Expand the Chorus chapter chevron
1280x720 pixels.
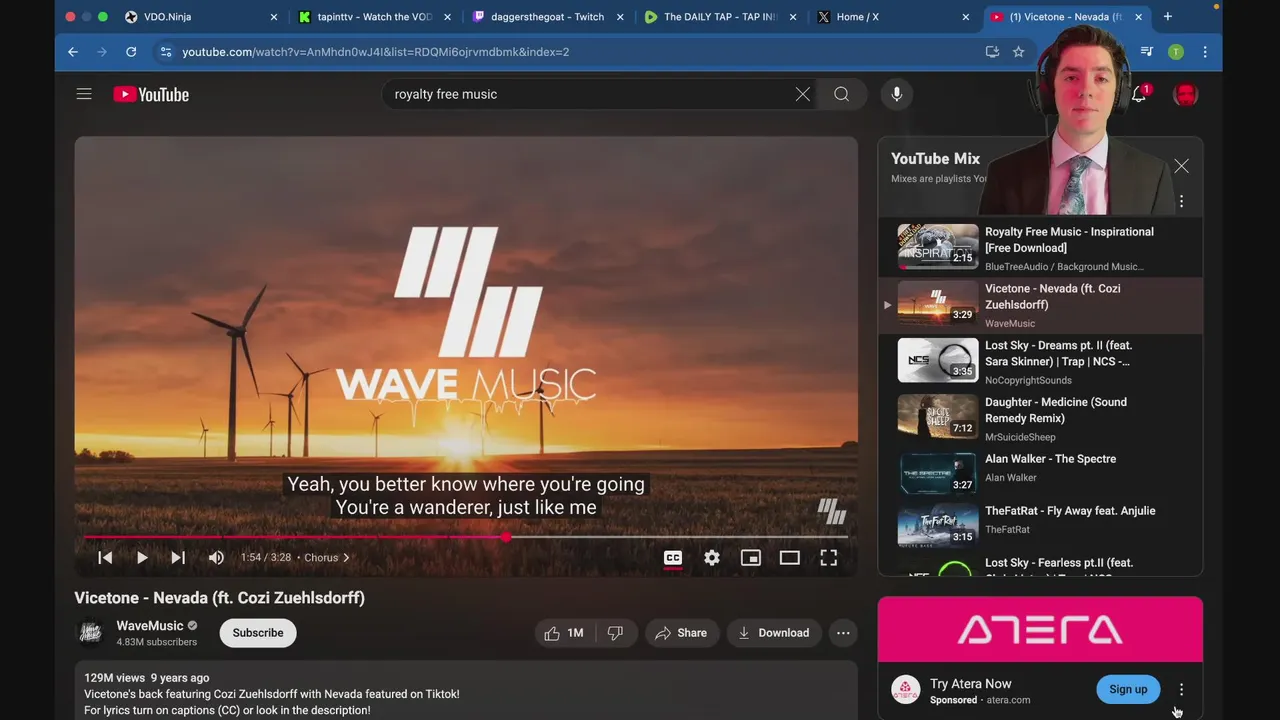click(x=346, y=558)
